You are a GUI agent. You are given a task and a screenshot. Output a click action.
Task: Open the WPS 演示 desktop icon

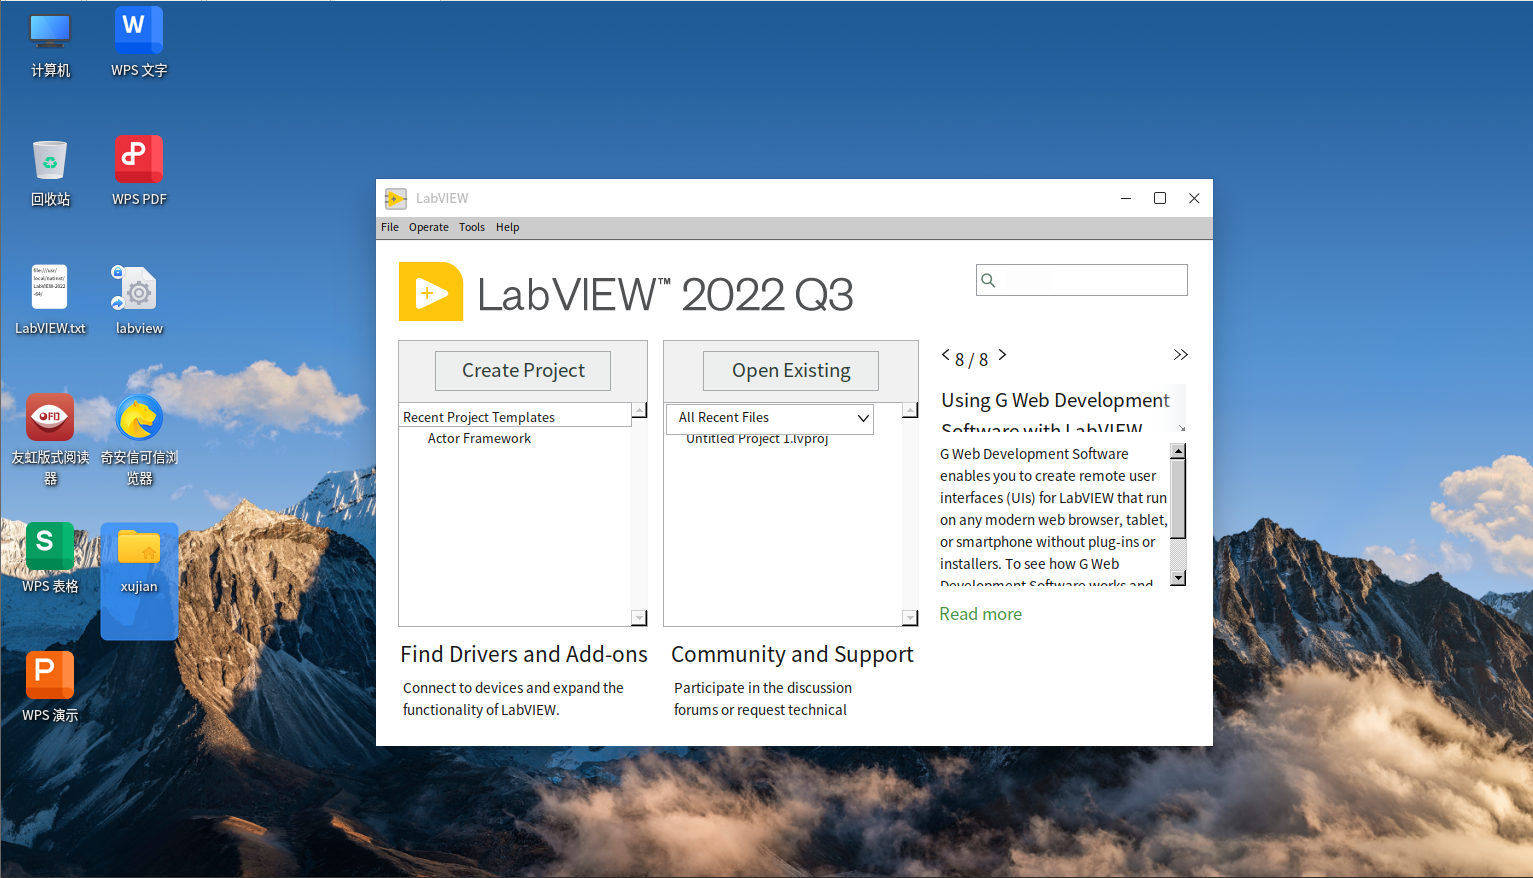[x=50, y=688]
